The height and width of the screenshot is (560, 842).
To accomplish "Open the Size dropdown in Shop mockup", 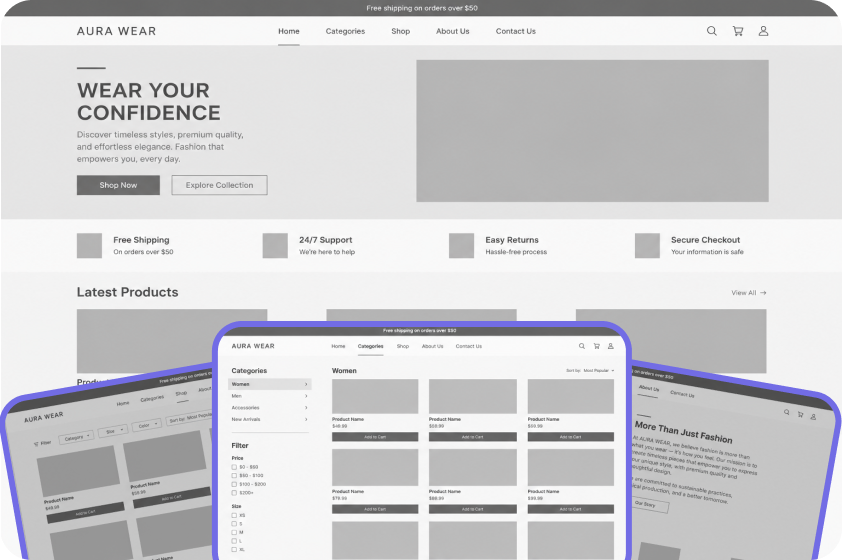I will [113, 431].
